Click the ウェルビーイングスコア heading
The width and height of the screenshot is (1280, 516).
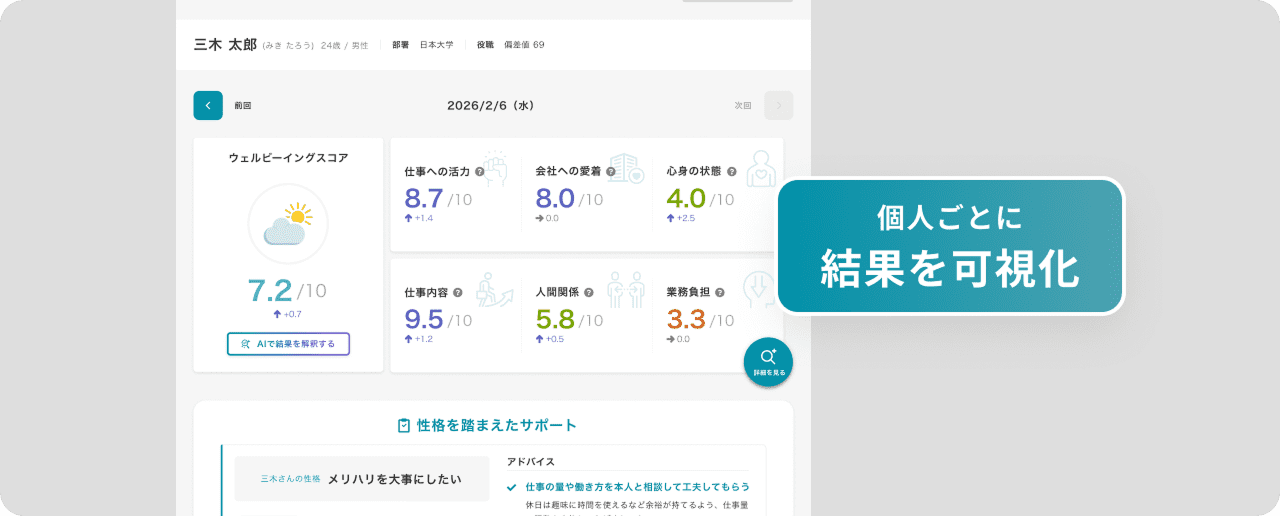pyautogui.click(x=288, y=158)
